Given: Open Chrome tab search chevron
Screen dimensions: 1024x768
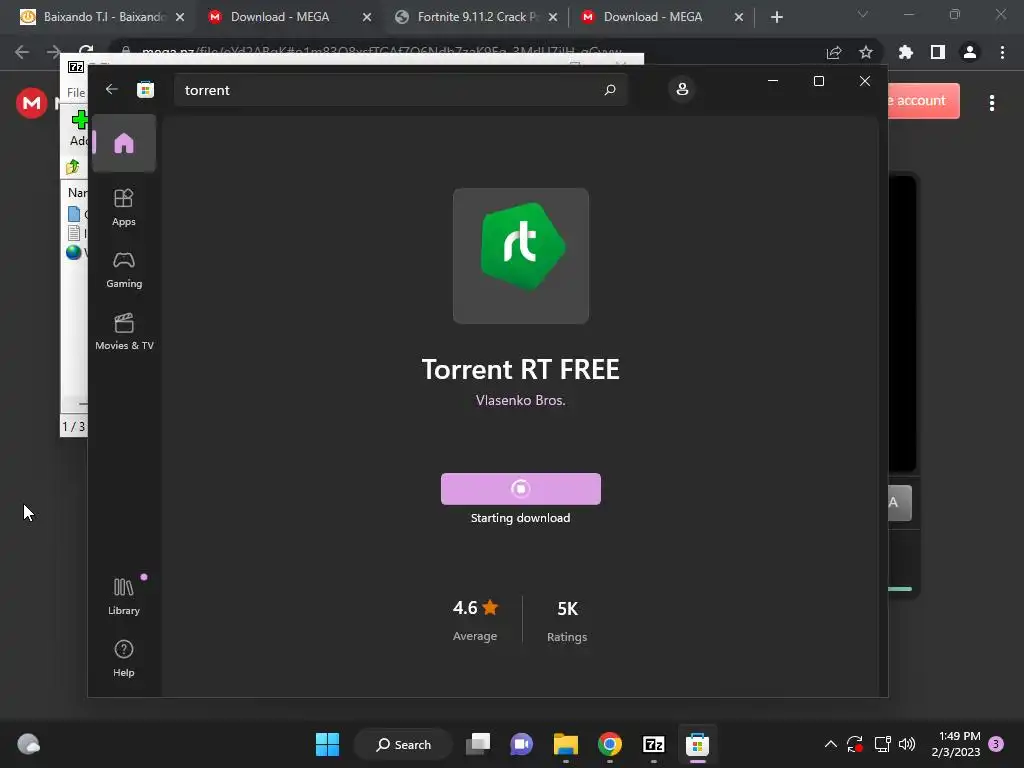Looking at the screenshot, I should 863,14.
